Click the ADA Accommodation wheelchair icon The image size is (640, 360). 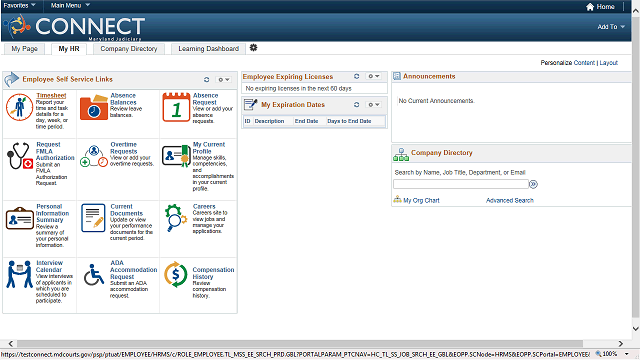coord(94,274)
